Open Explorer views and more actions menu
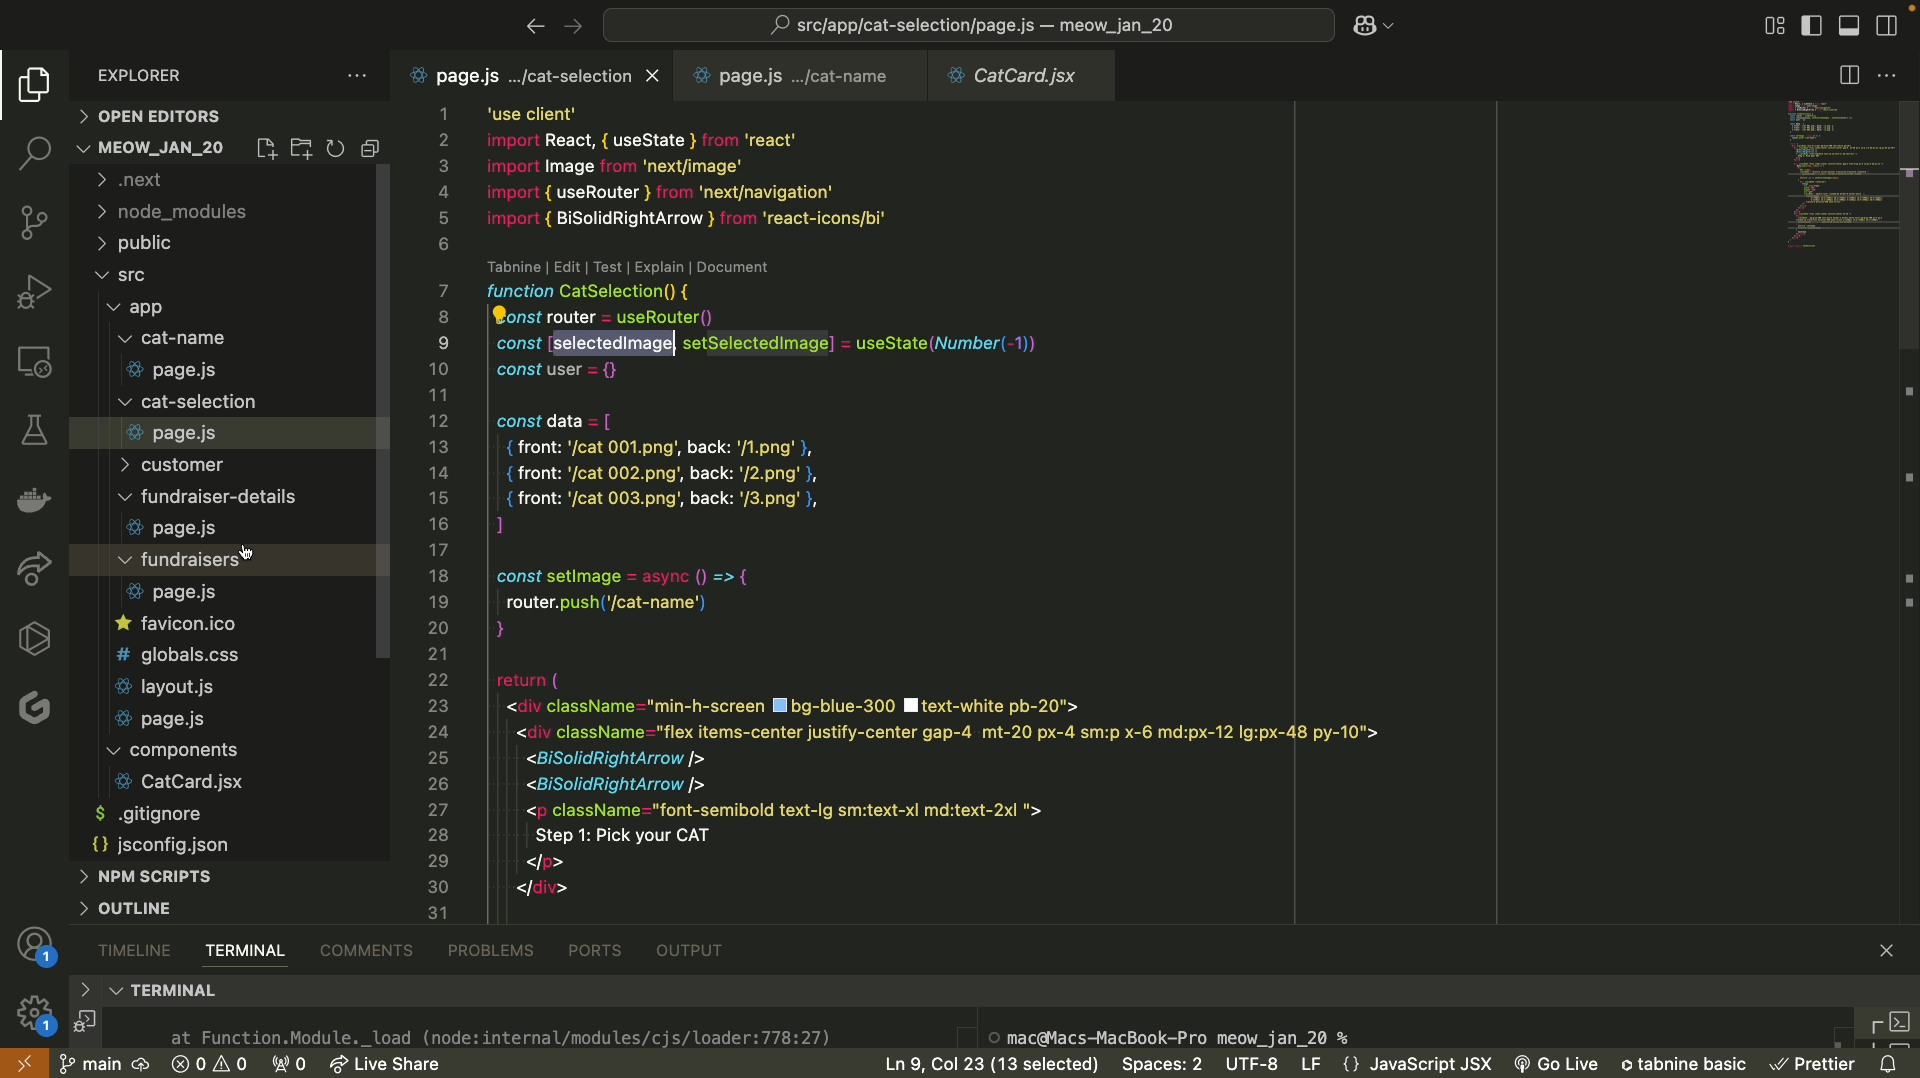 357,76
